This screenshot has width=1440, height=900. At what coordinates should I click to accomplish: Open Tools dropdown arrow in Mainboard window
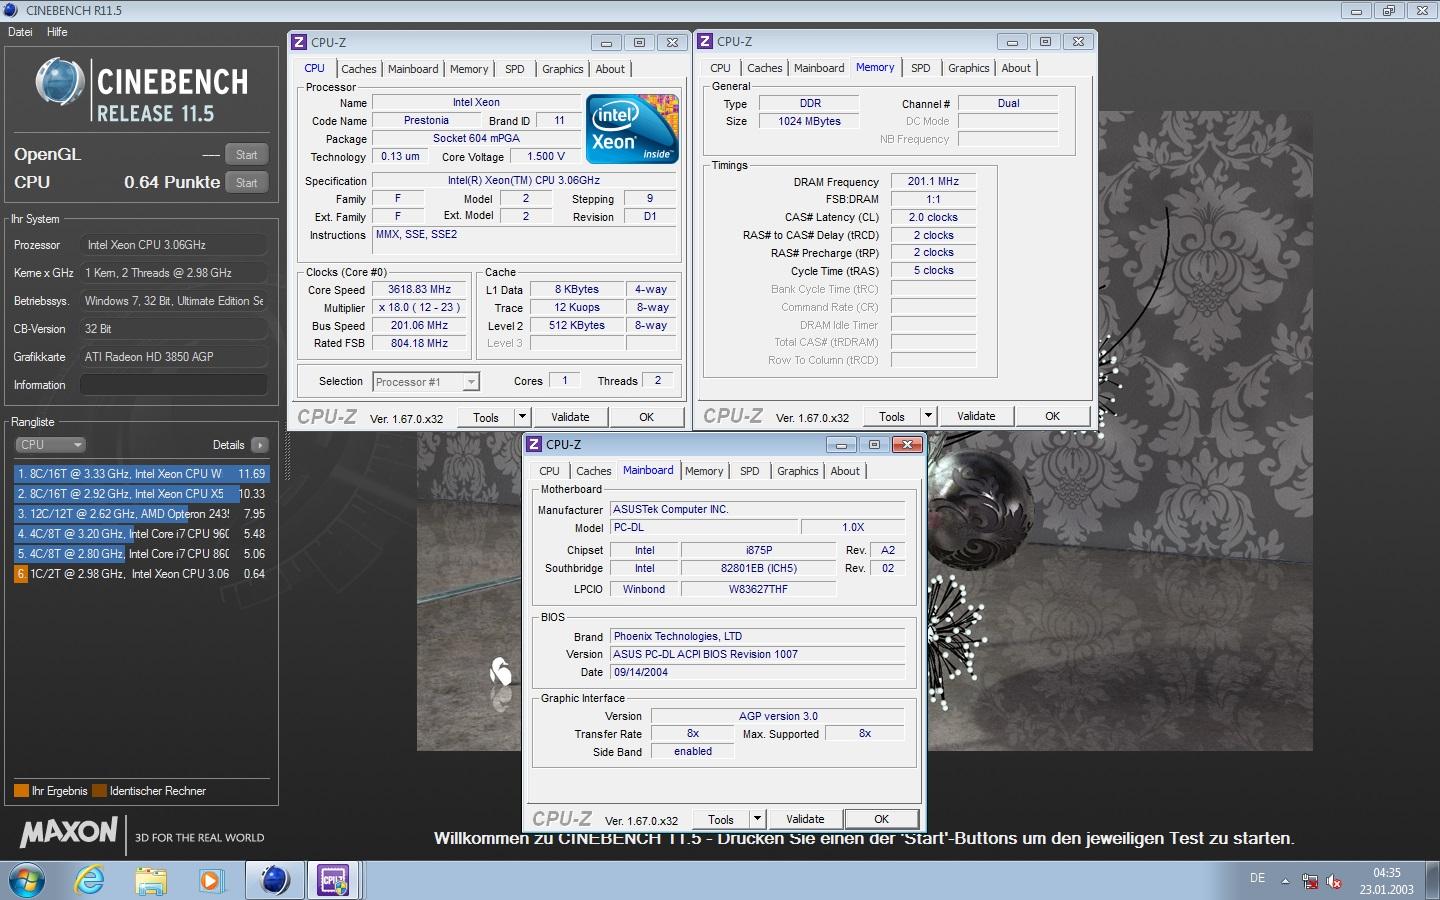757,819
